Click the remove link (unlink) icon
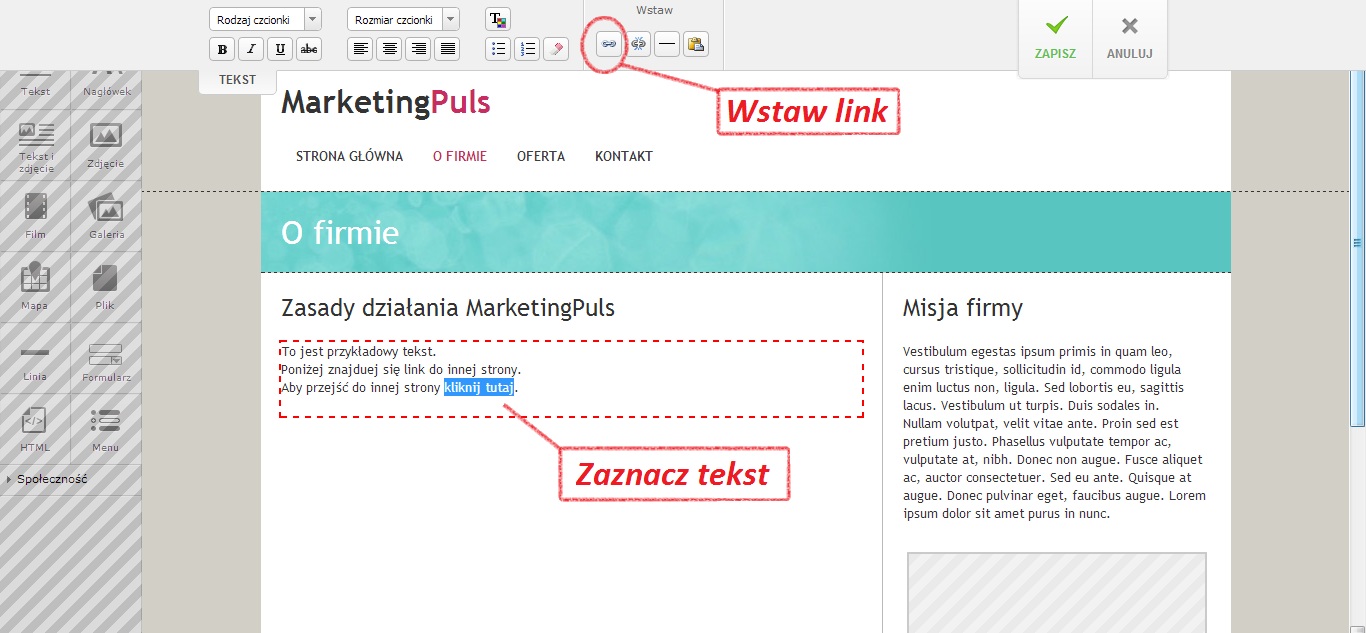The image size is (1366, 633). pos(638,44)
